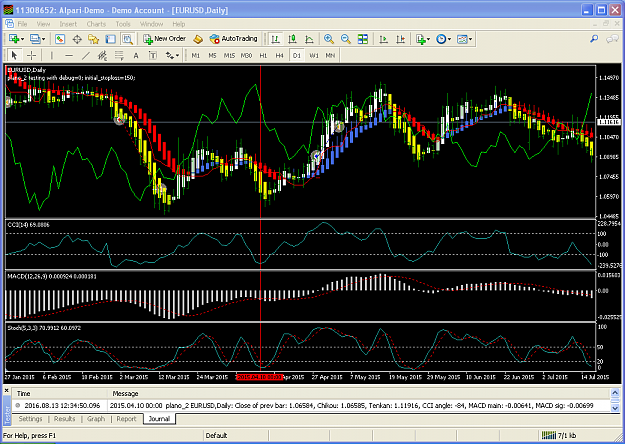Switch to the Results tab
This screenshot has height=444, width=625.
coord(65,419)
